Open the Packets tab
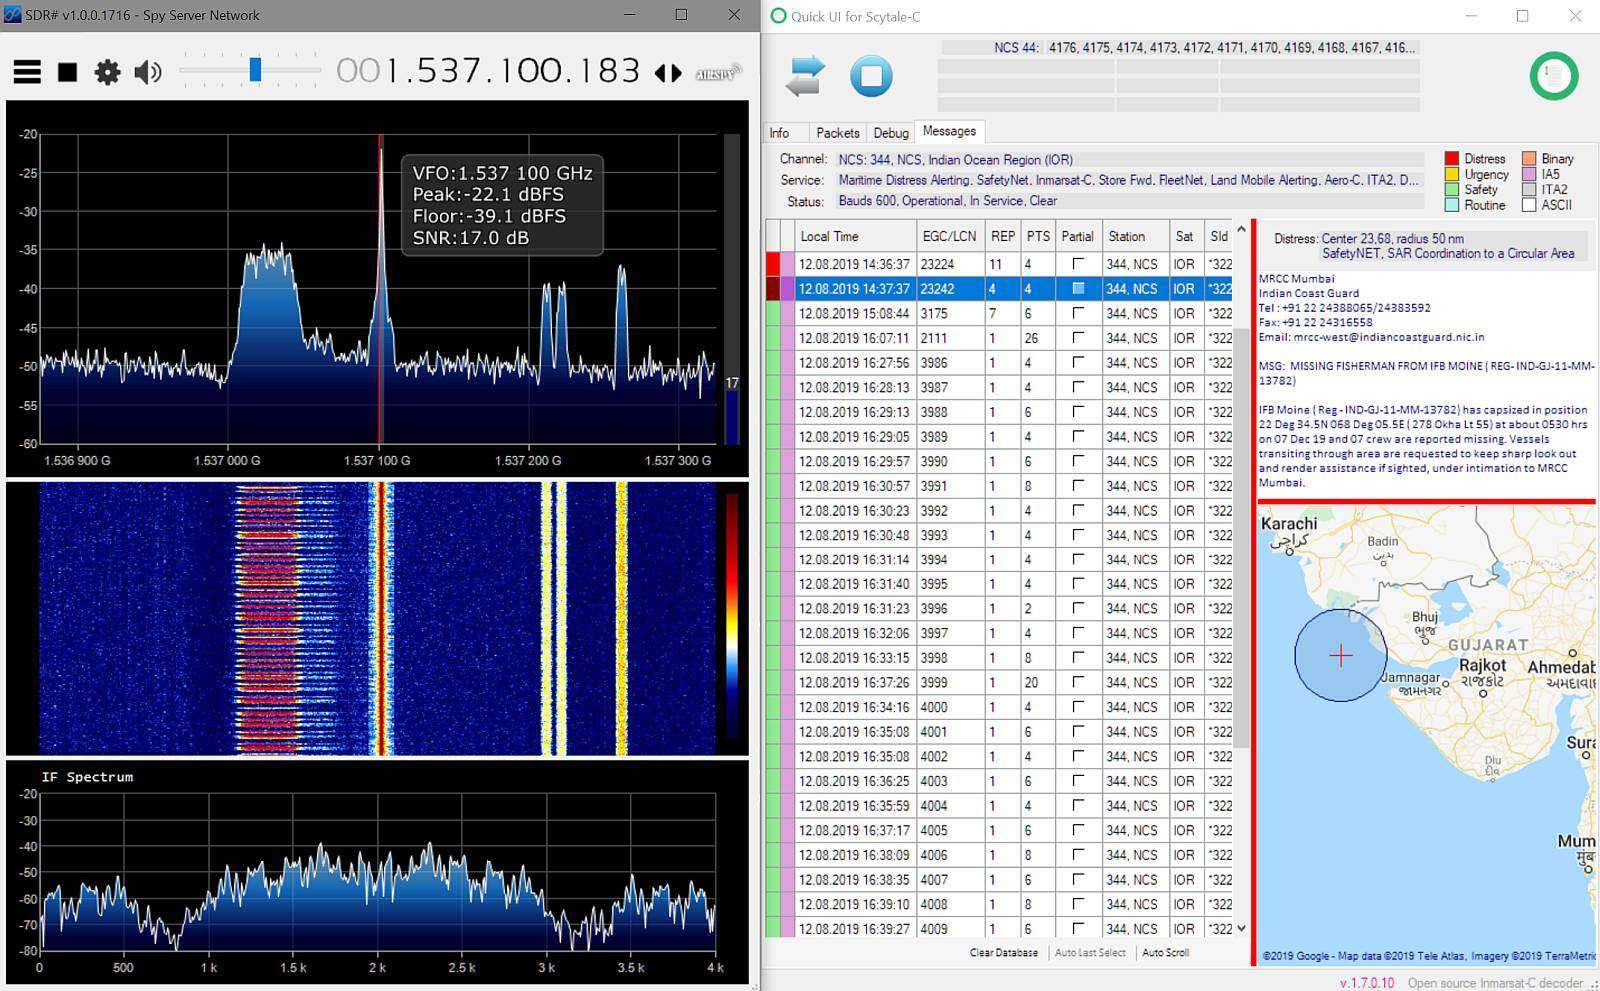Viewport: 1600px width, 991px height. click(x=837, y=133)
